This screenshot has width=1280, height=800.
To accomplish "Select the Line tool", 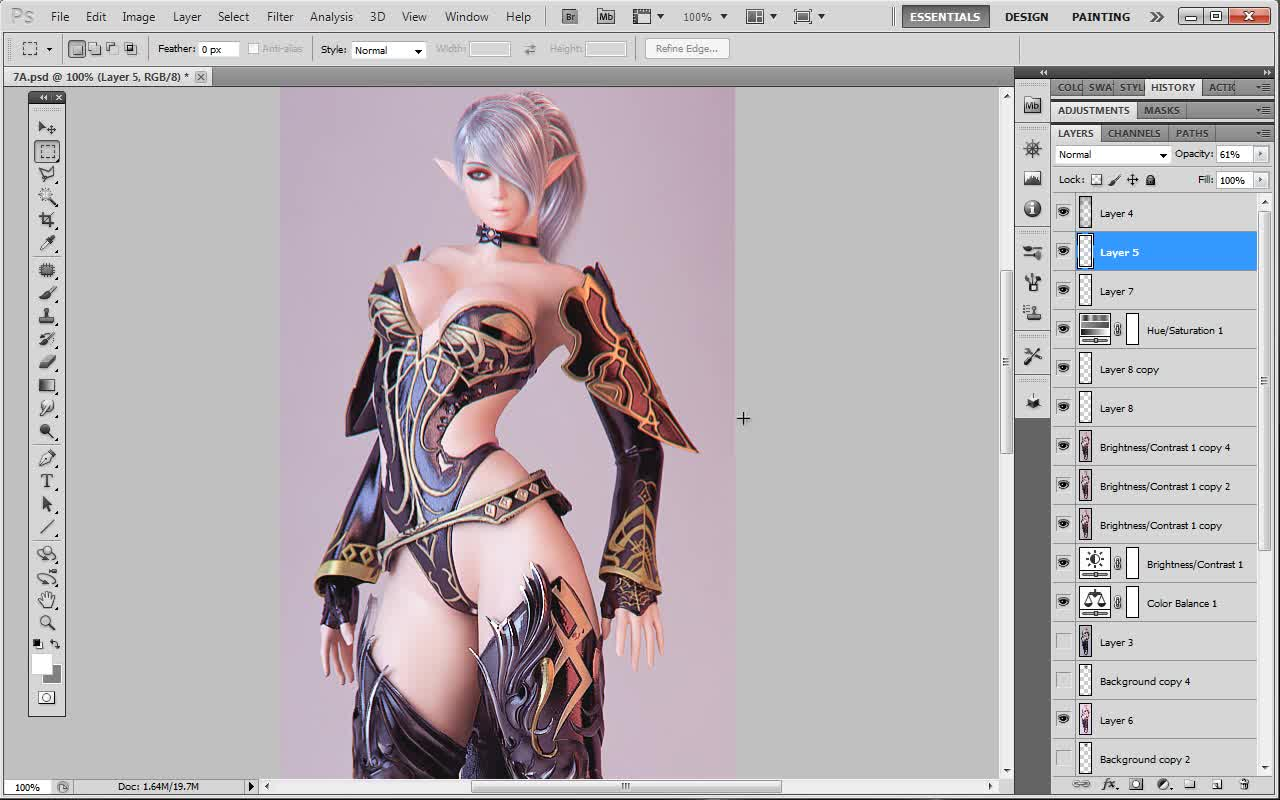I will [x=47, y=527].
